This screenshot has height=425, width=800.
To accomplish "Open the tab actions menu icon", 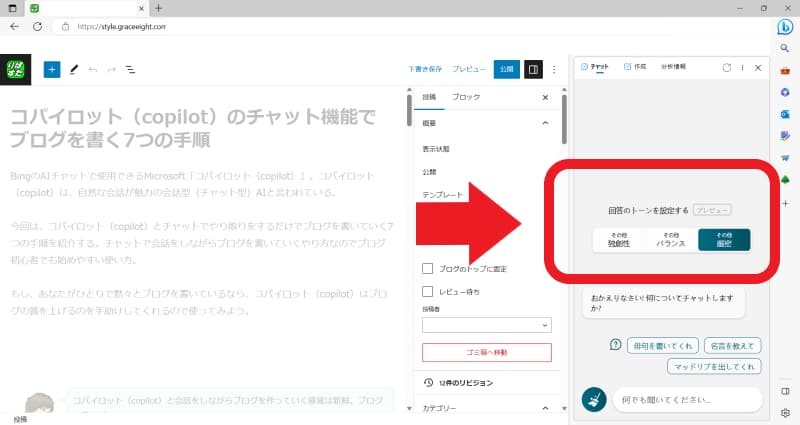I will (x=13, y=8).
